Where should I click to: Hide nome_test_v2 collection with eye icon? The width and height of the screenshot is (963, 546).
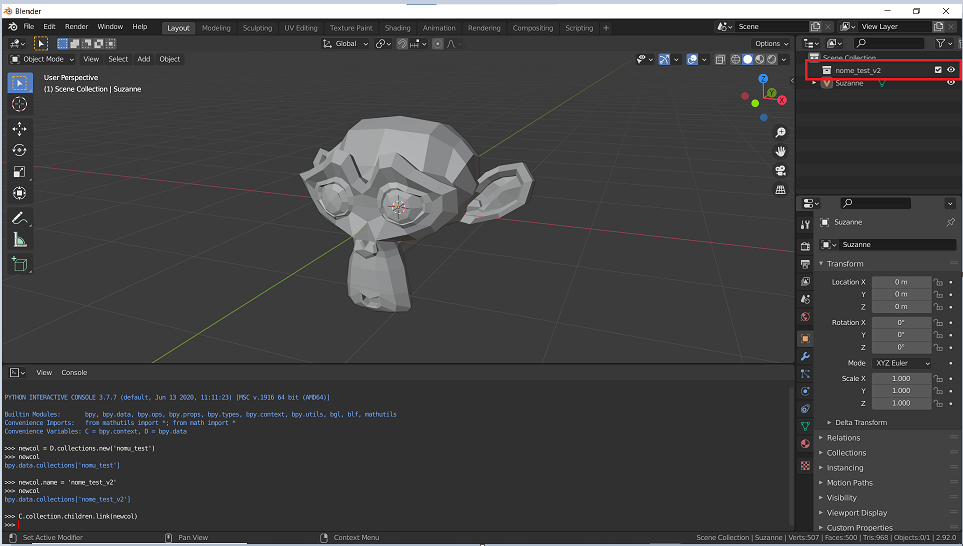[951, 70]
